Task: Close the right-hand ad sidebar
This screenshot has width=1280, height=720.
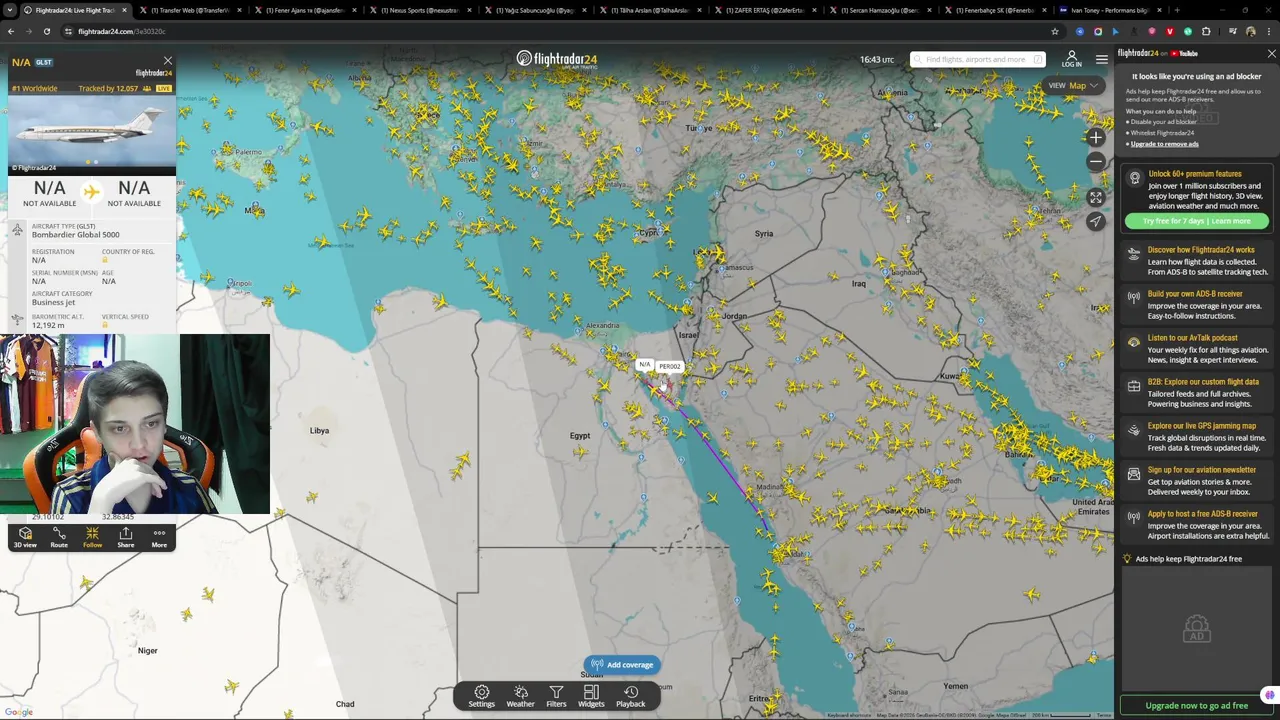Action: click(x=1271, y=53)
